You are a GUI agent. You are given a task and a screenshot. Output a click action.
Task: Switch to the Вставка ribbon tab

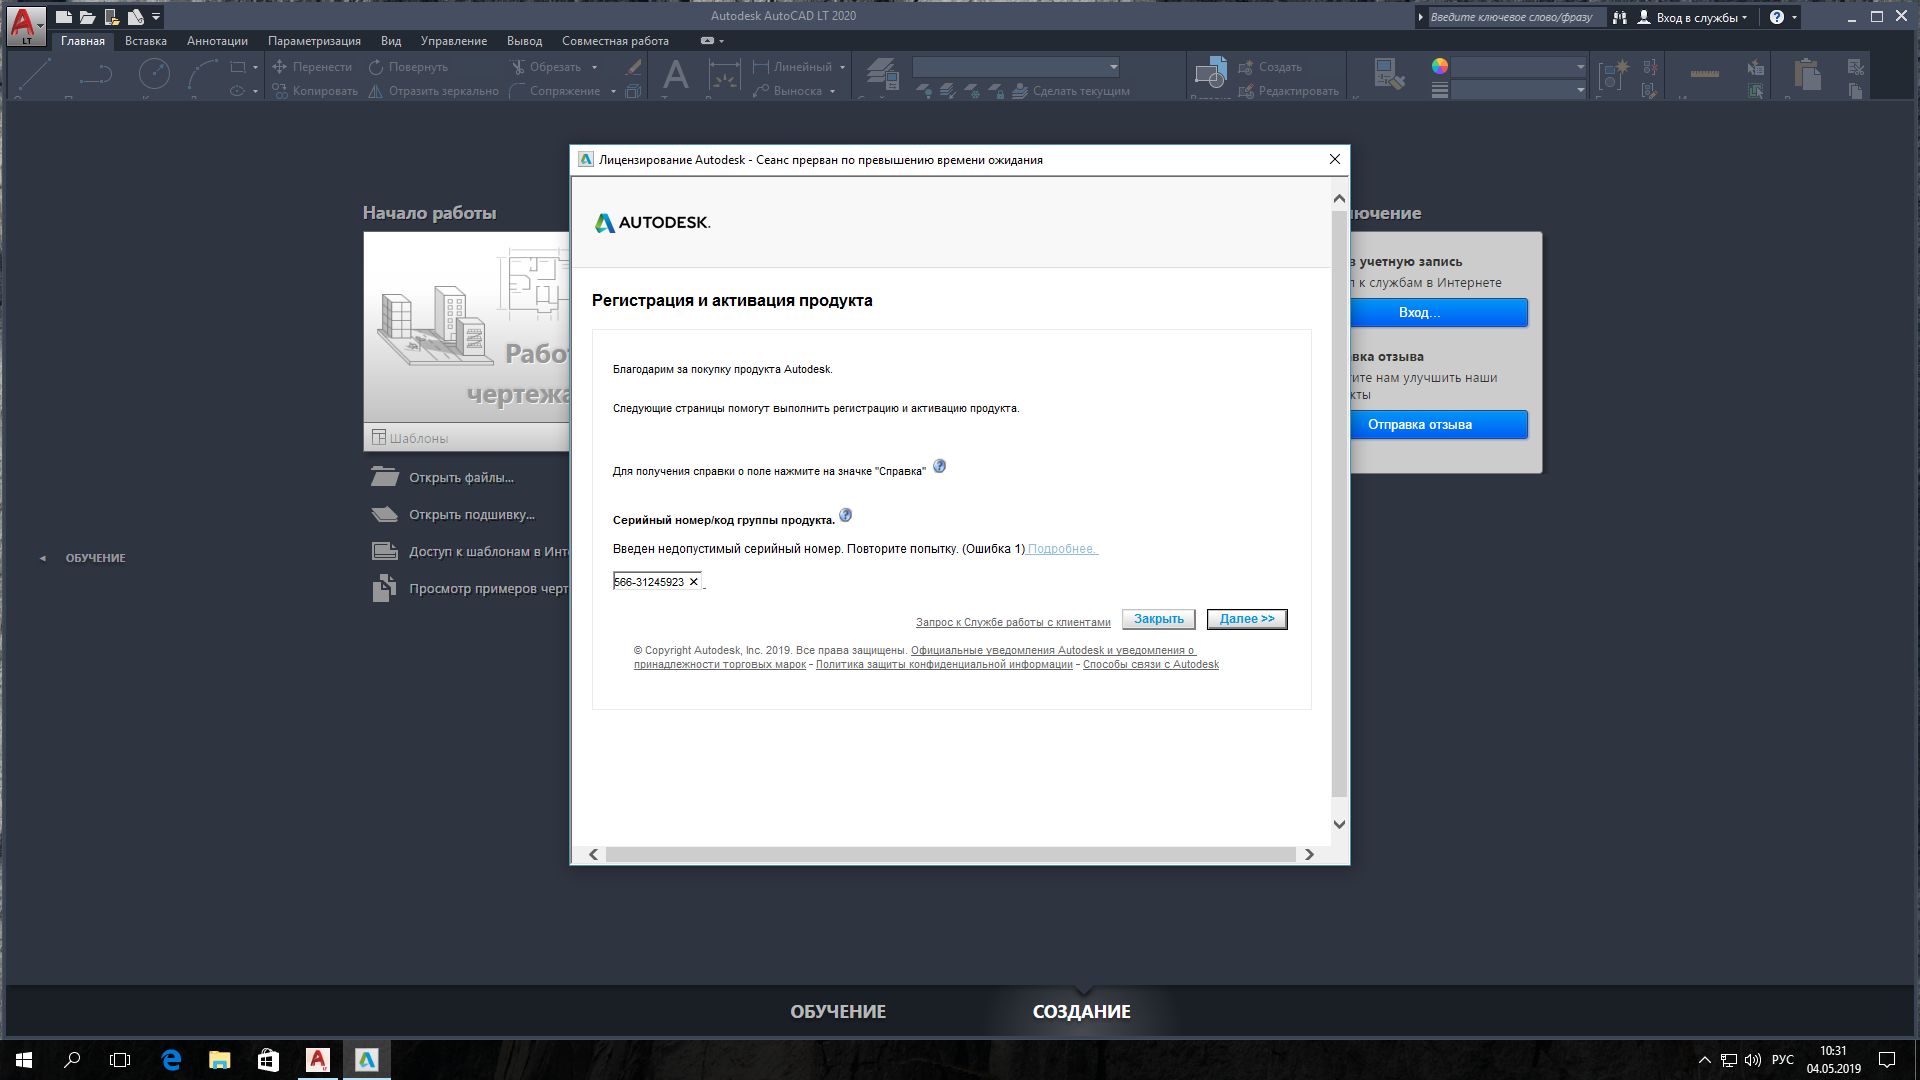tap(146, 41)
